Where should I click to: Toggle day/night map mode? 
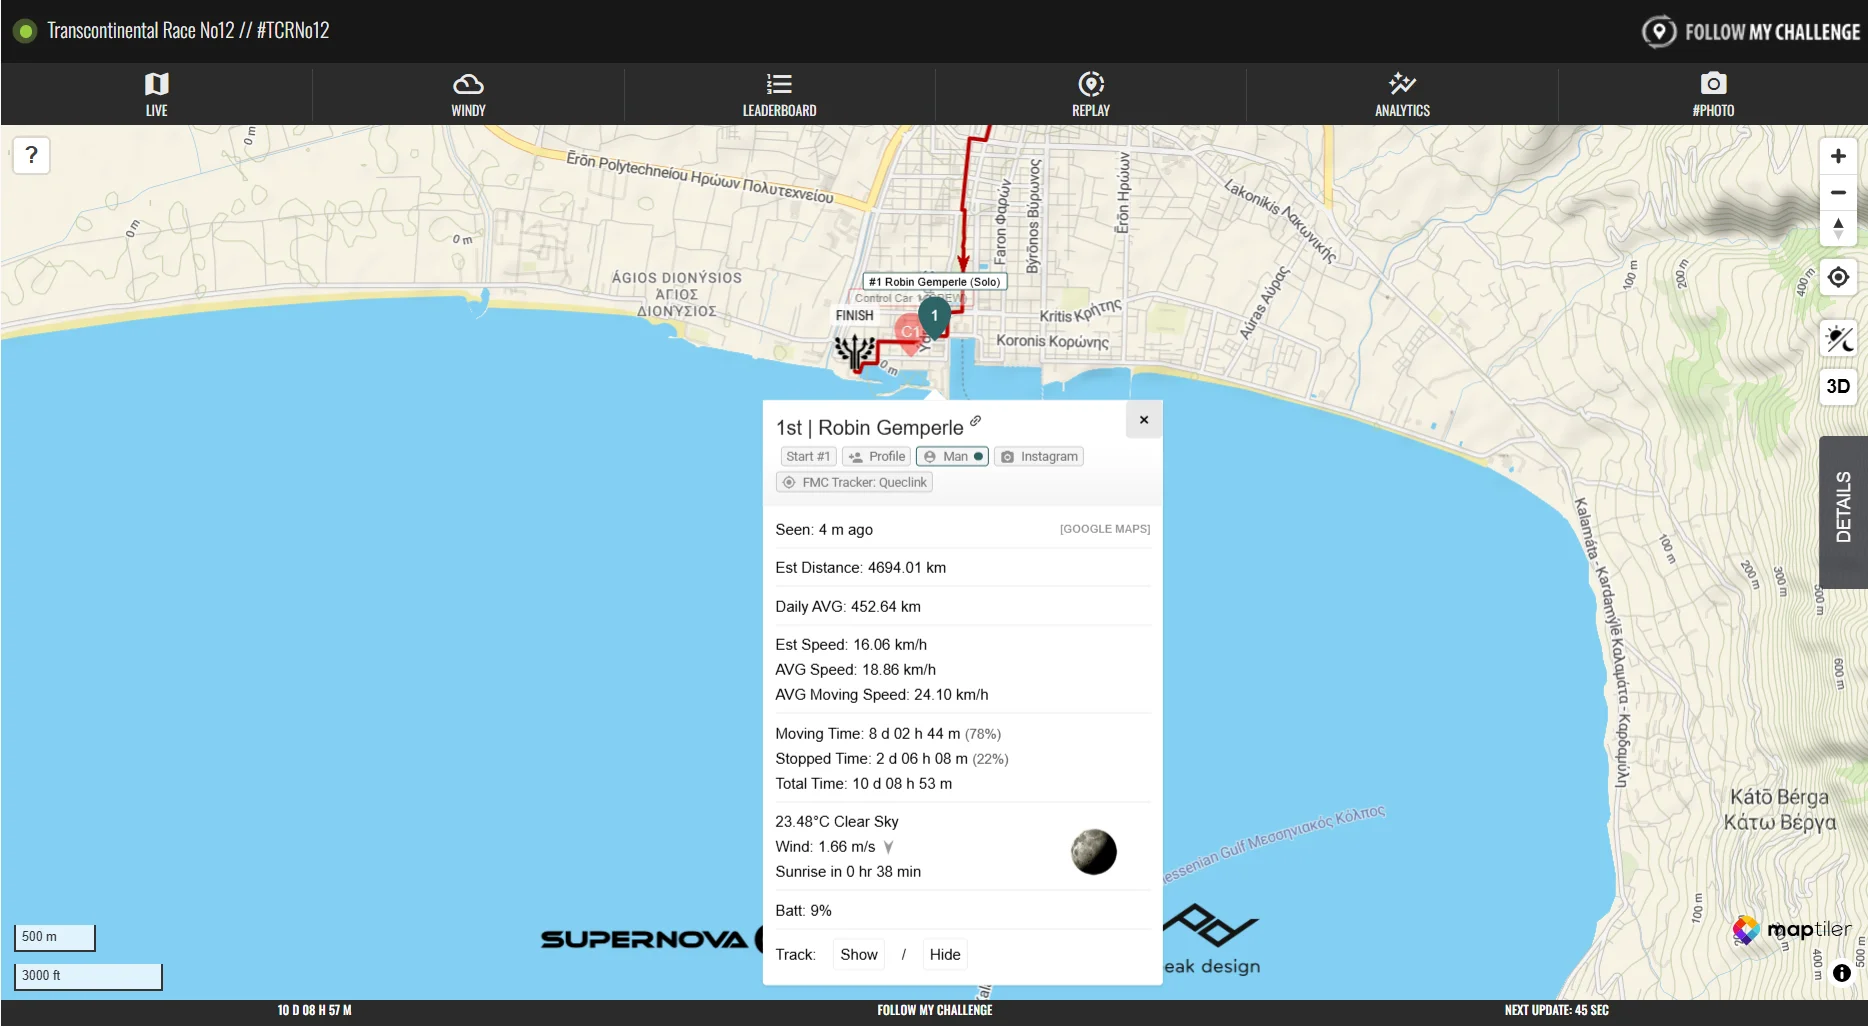(x=1838, y=339)
